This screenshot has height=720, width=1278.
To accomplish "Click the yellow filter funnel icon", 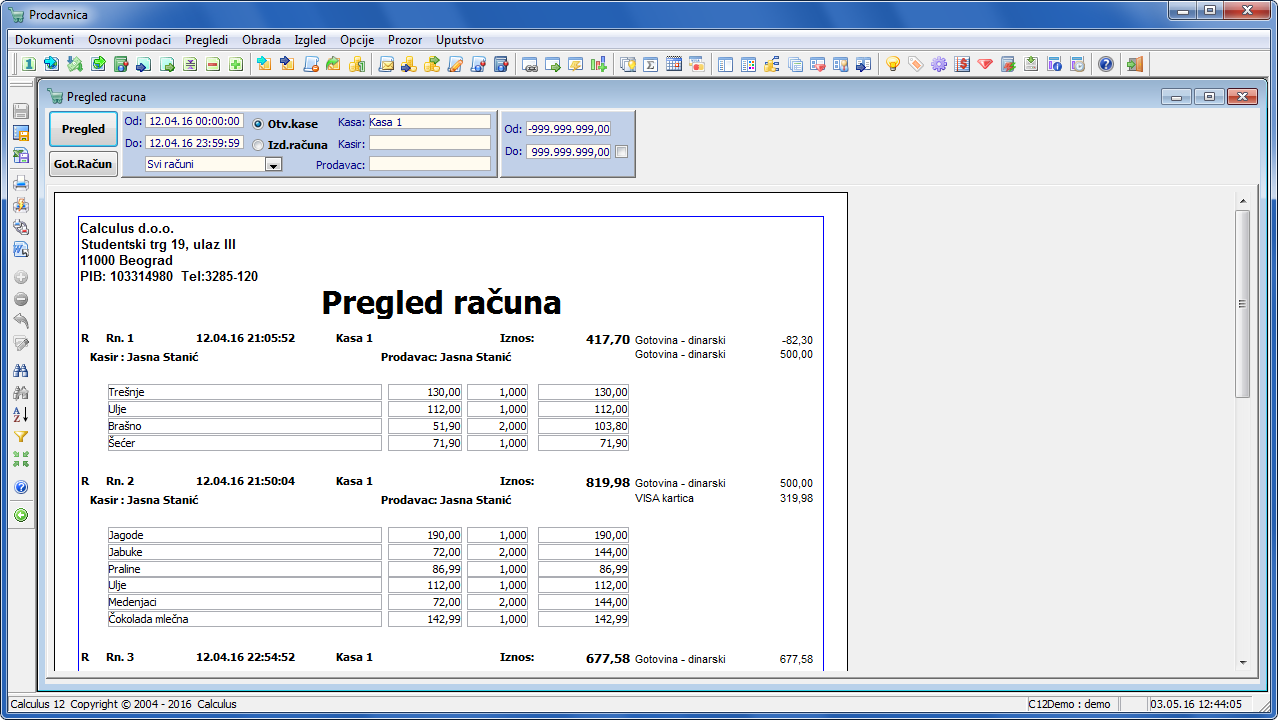I will pyautogui.click(x=21, y=437).
